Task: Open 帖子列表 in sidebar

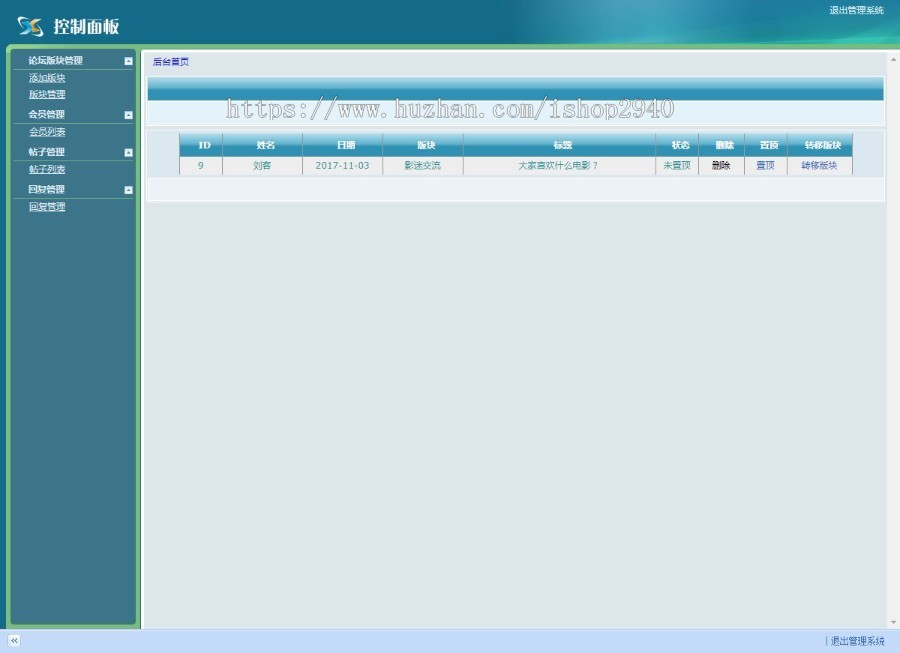Action: pos(47,169)
